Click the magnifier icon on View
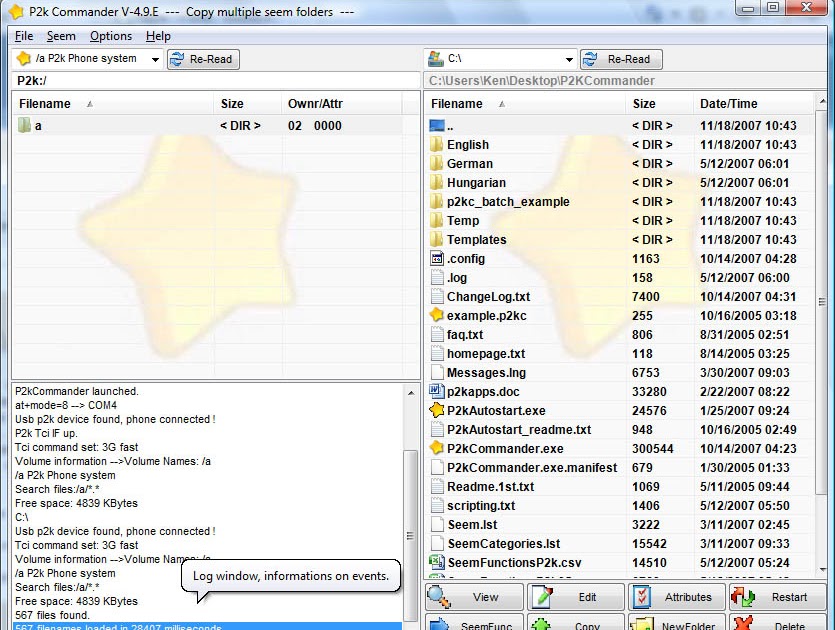835x630 pixels. (439, 596)
